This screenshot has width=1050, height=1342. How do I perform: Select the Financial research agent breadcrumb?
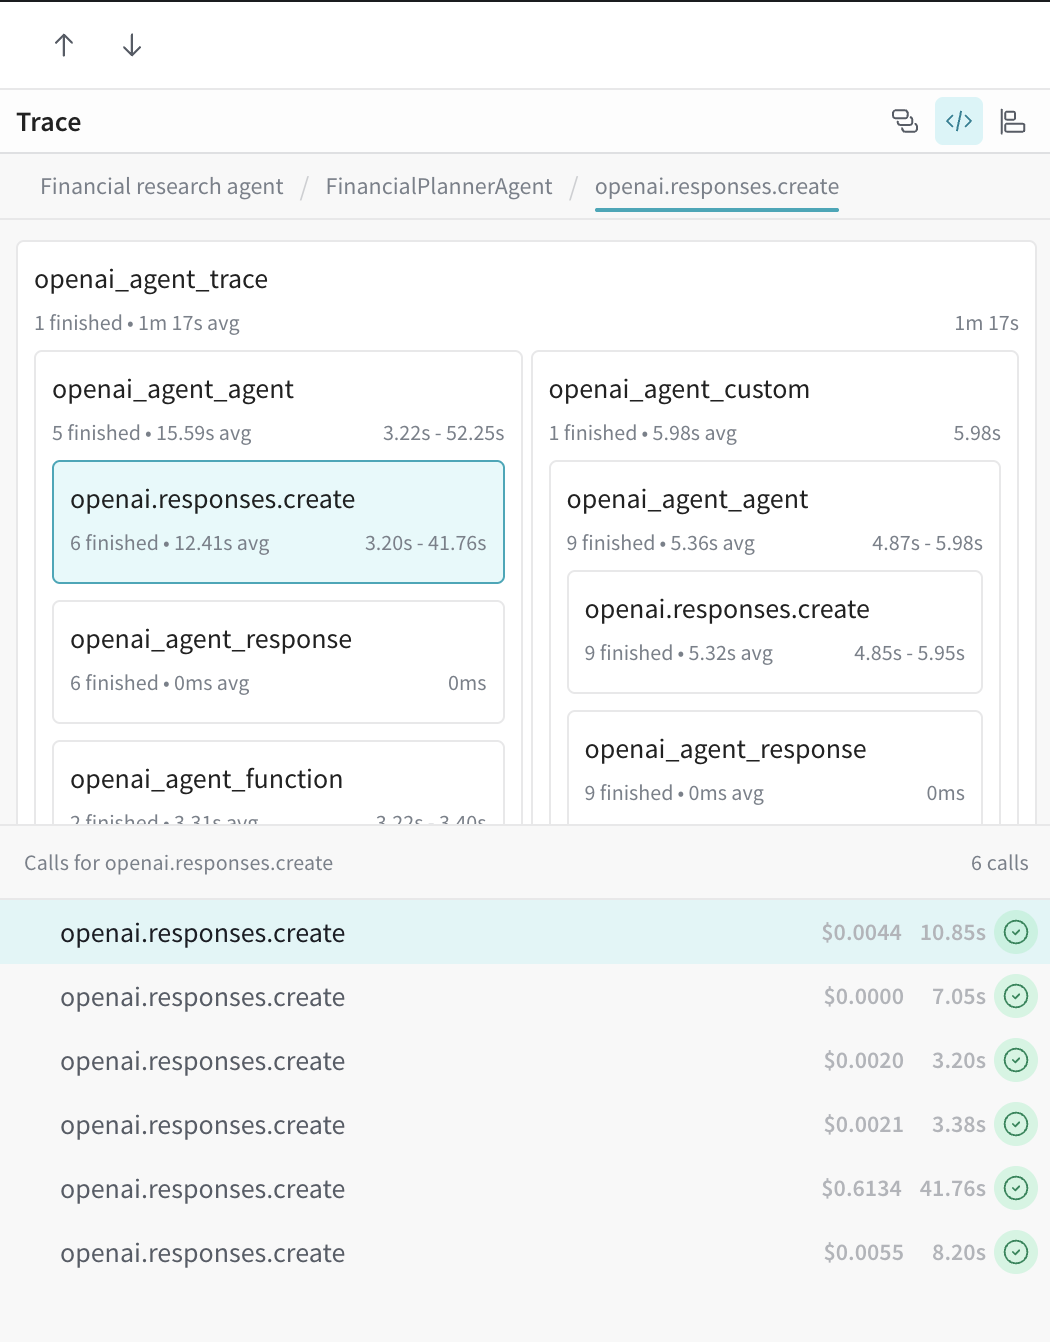coord(161,186)
